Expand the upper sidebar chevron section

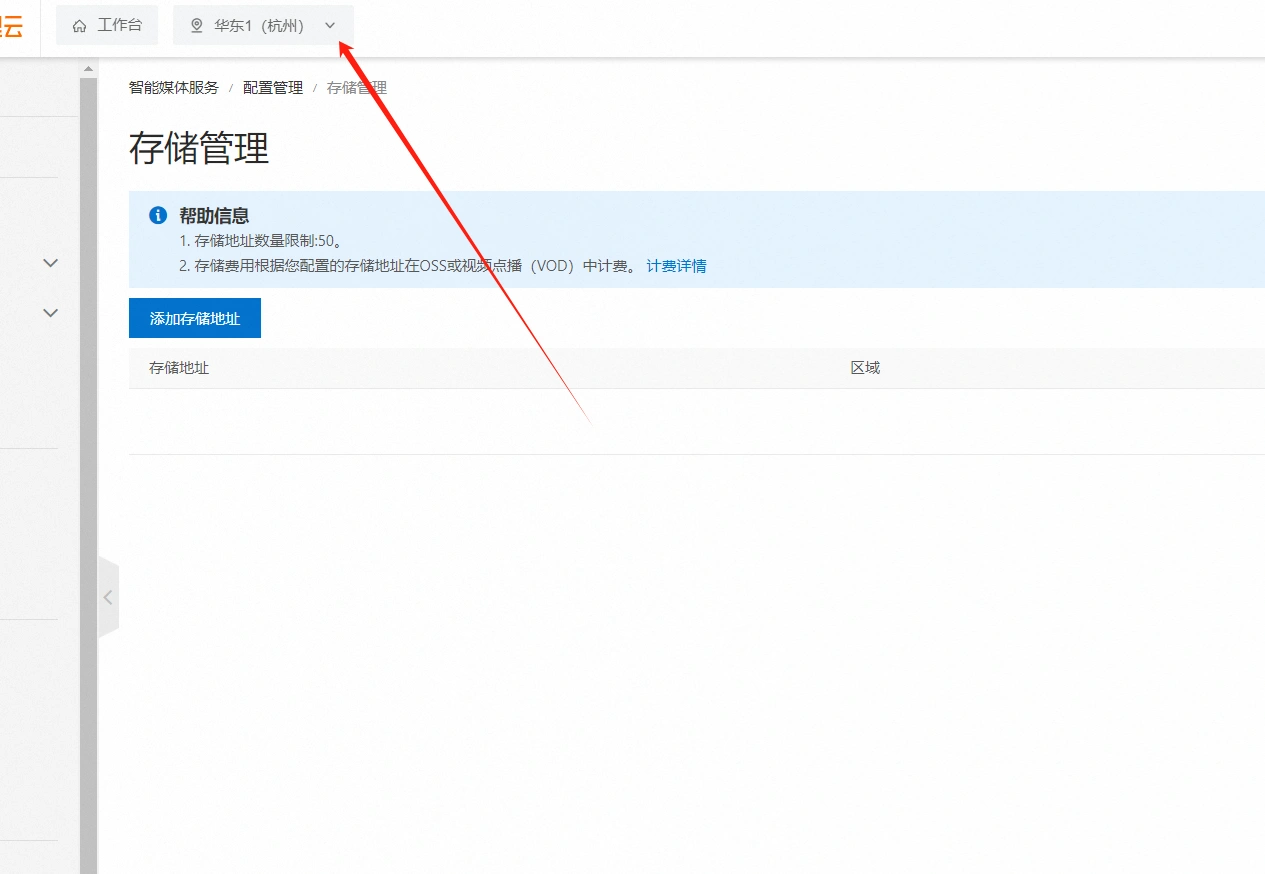[x=51, y=263]
